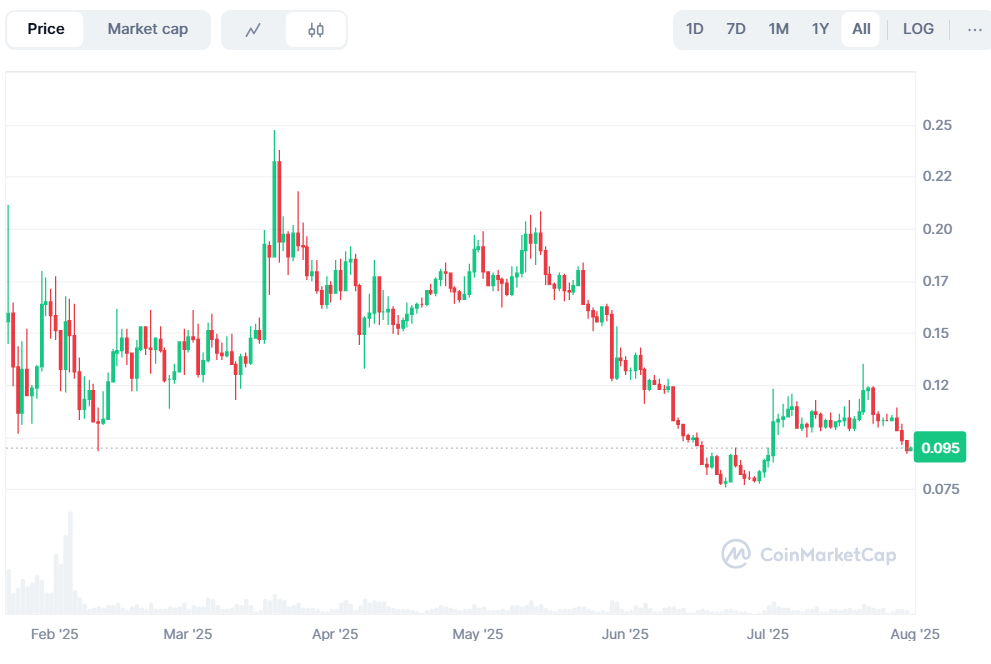Viewport: 991px width, 664px height.
Task: Toggle LOG scale on chart
Action: pyautogui.click(x=918, y=29)
